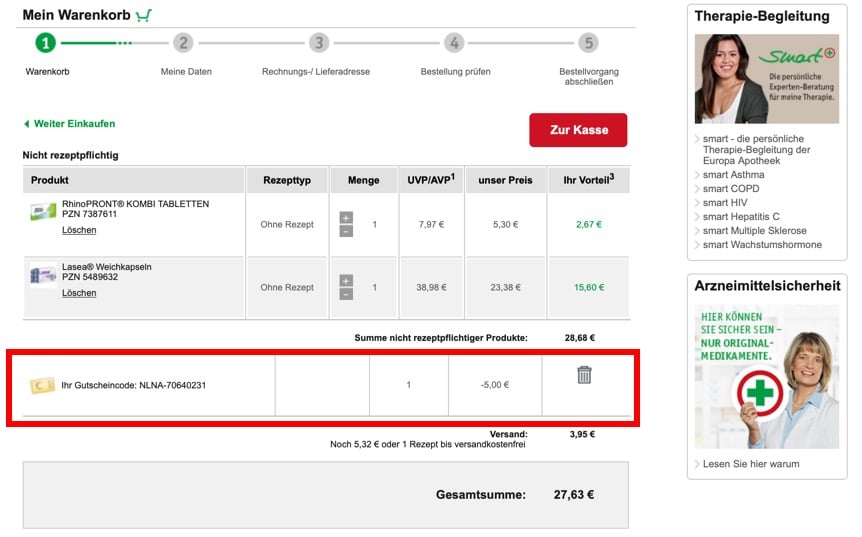
Task: Open smart Asthma link
Action: pos(733,175)
